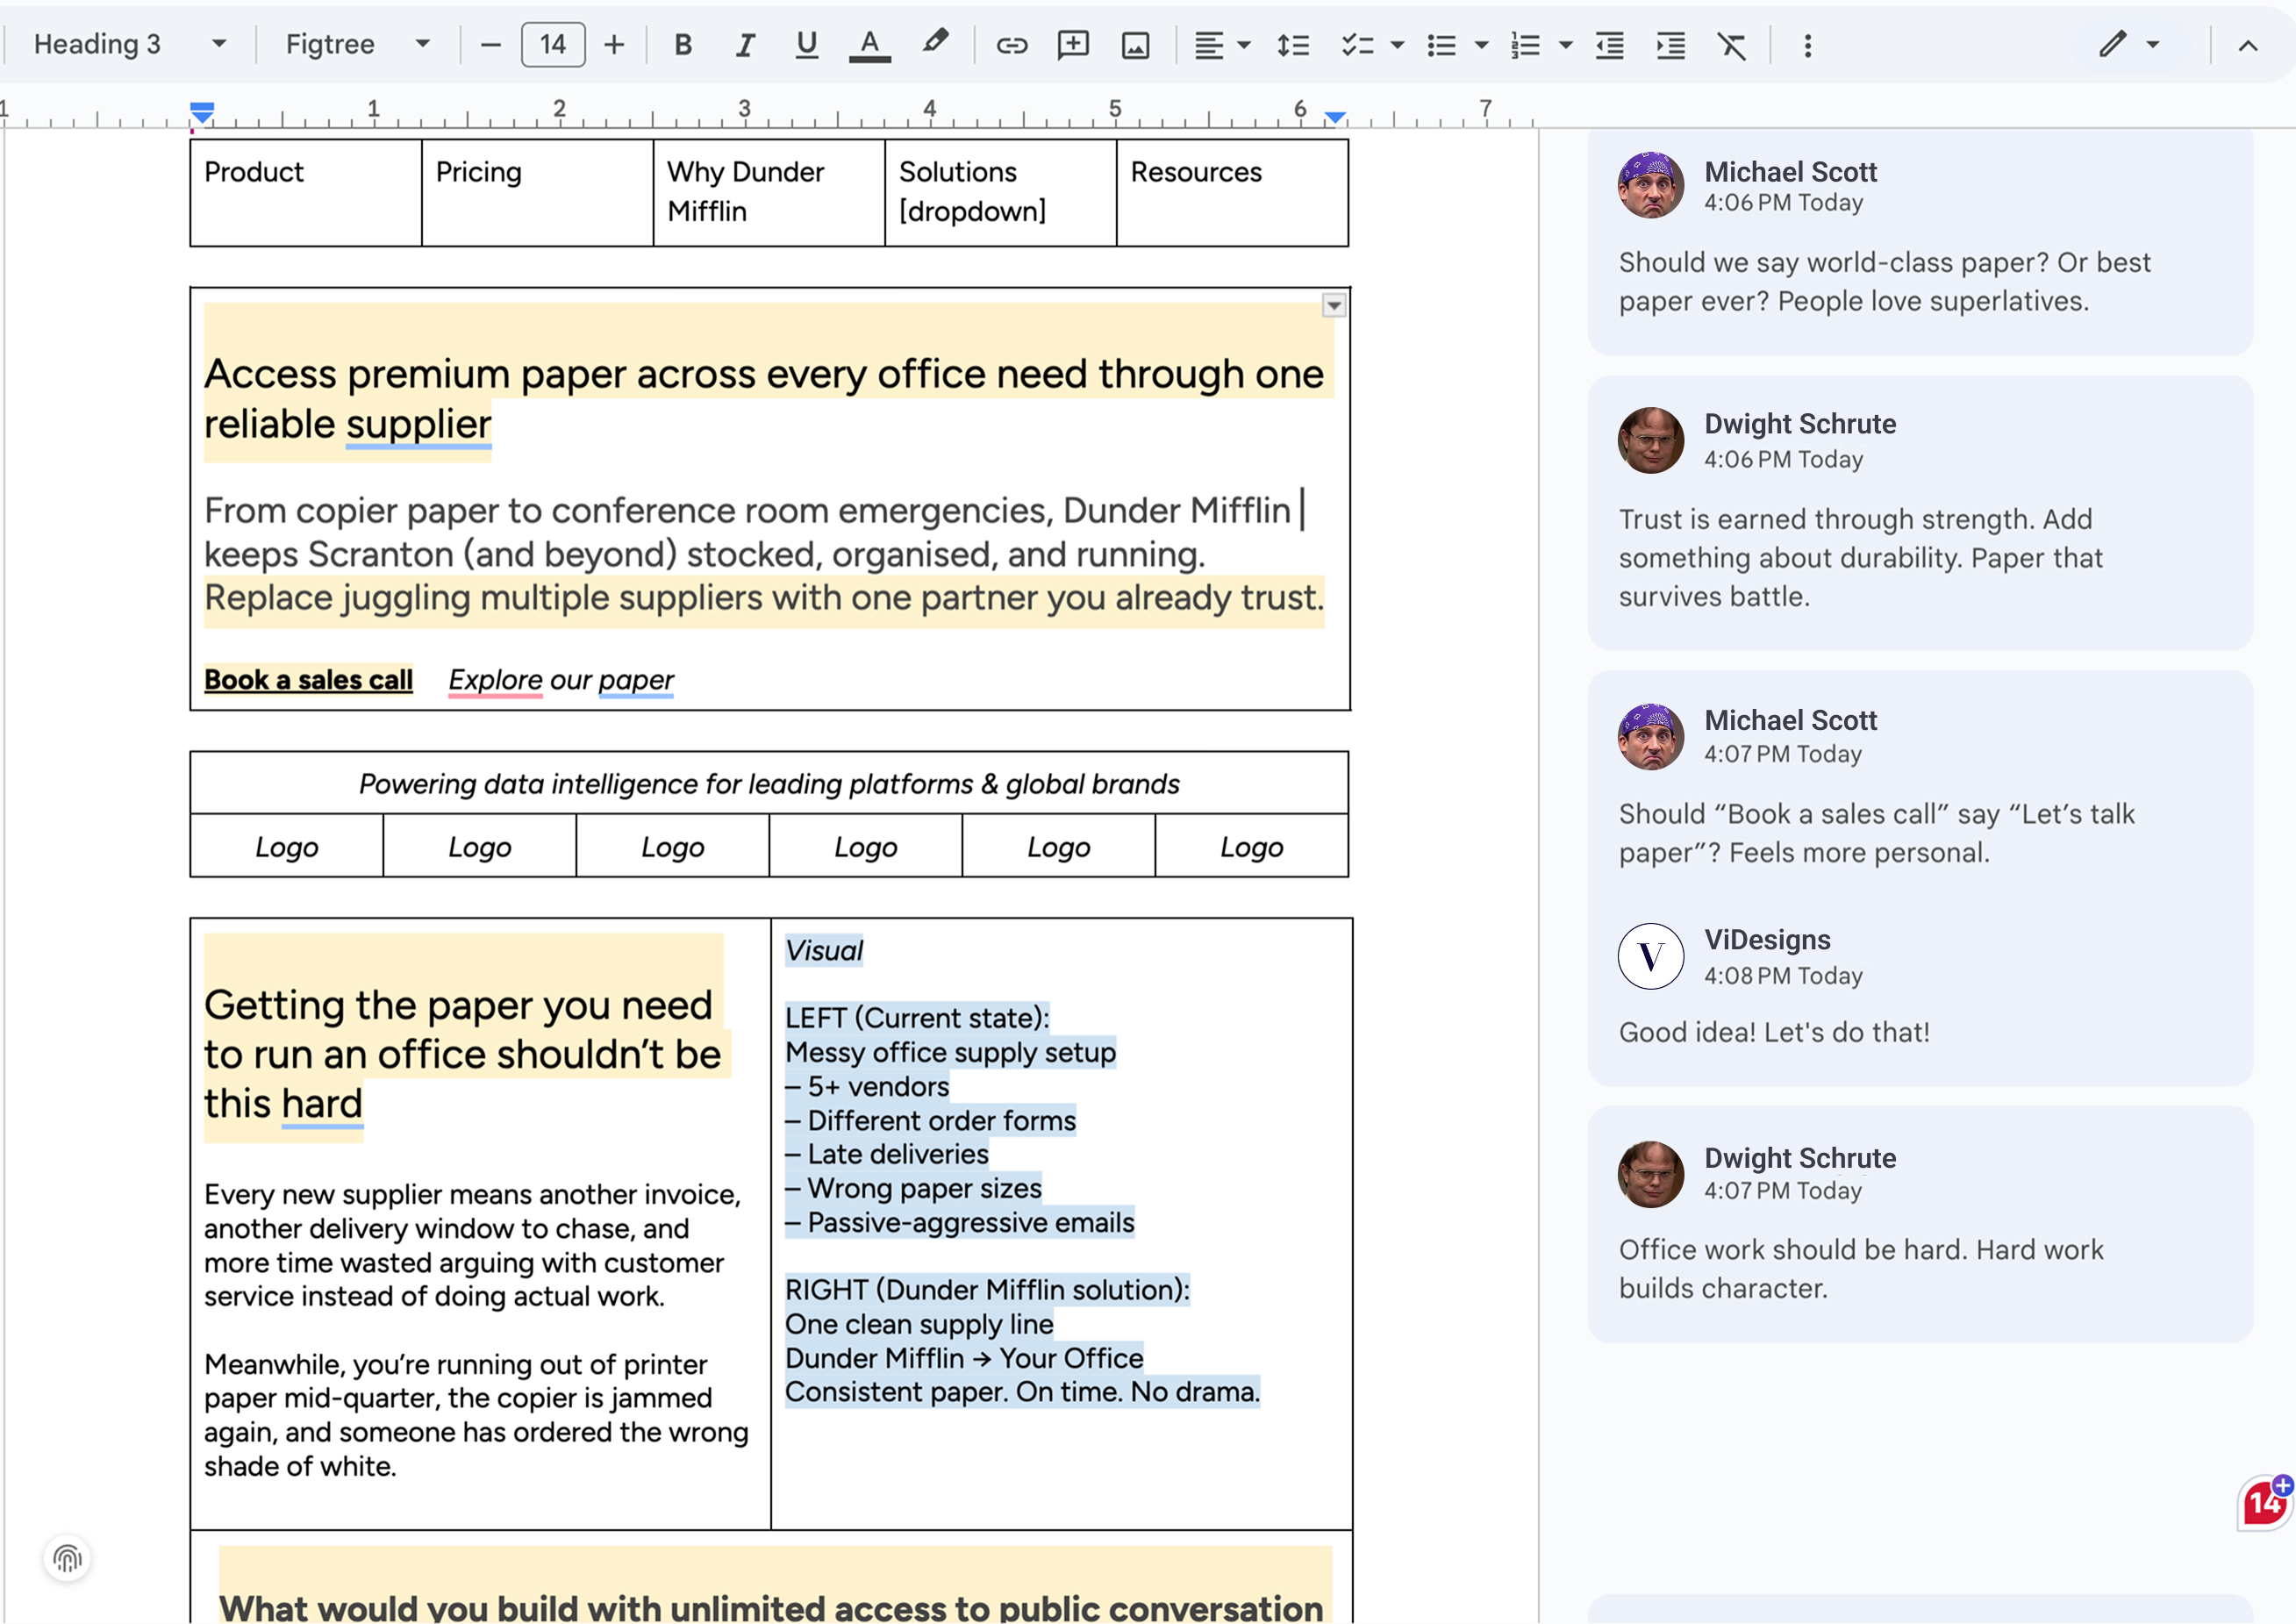Screen dimensions: 2296x1624
Task: Select the highlight color pen icon
Action: [x=935, y=43]
